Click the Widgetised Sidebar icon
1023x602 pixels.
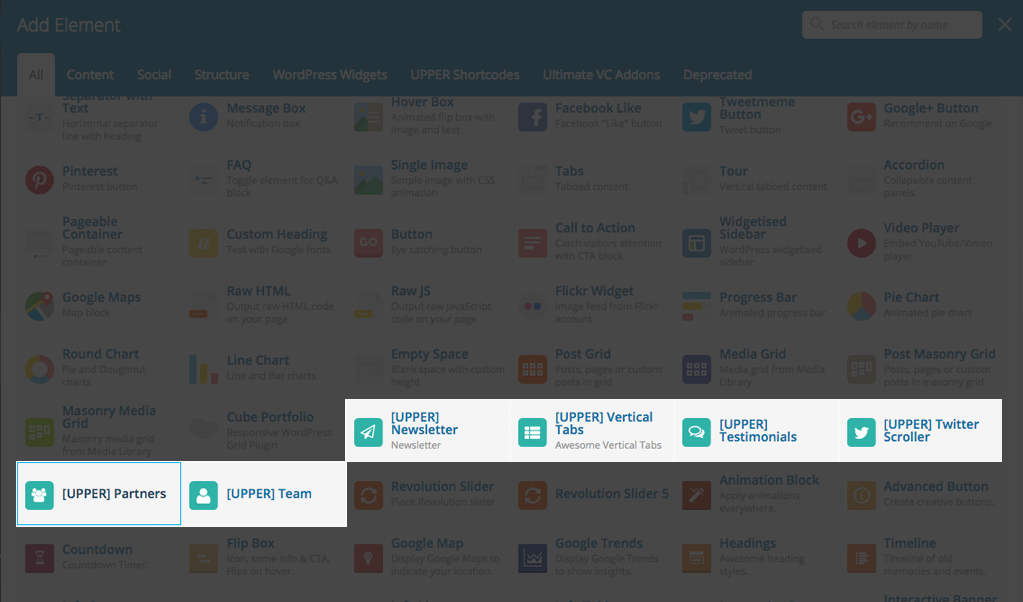point(697,243)
